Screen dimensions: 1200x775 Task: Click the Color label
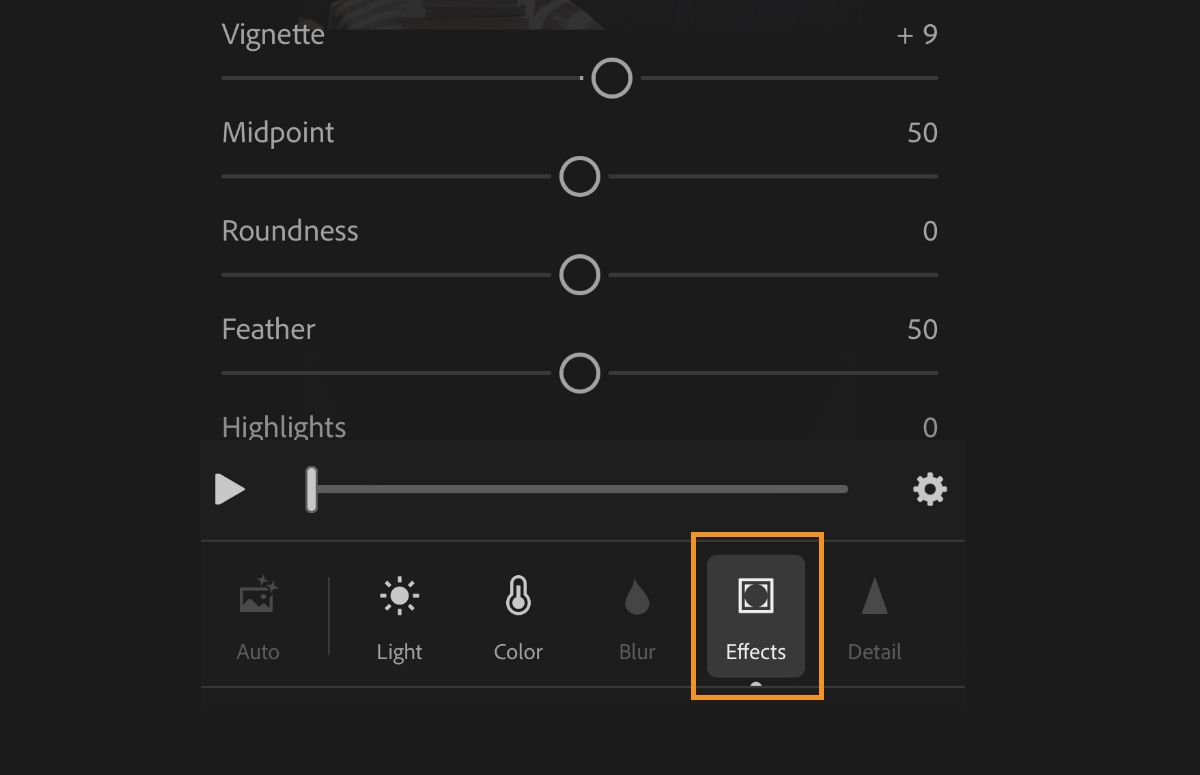pos(518,651)
